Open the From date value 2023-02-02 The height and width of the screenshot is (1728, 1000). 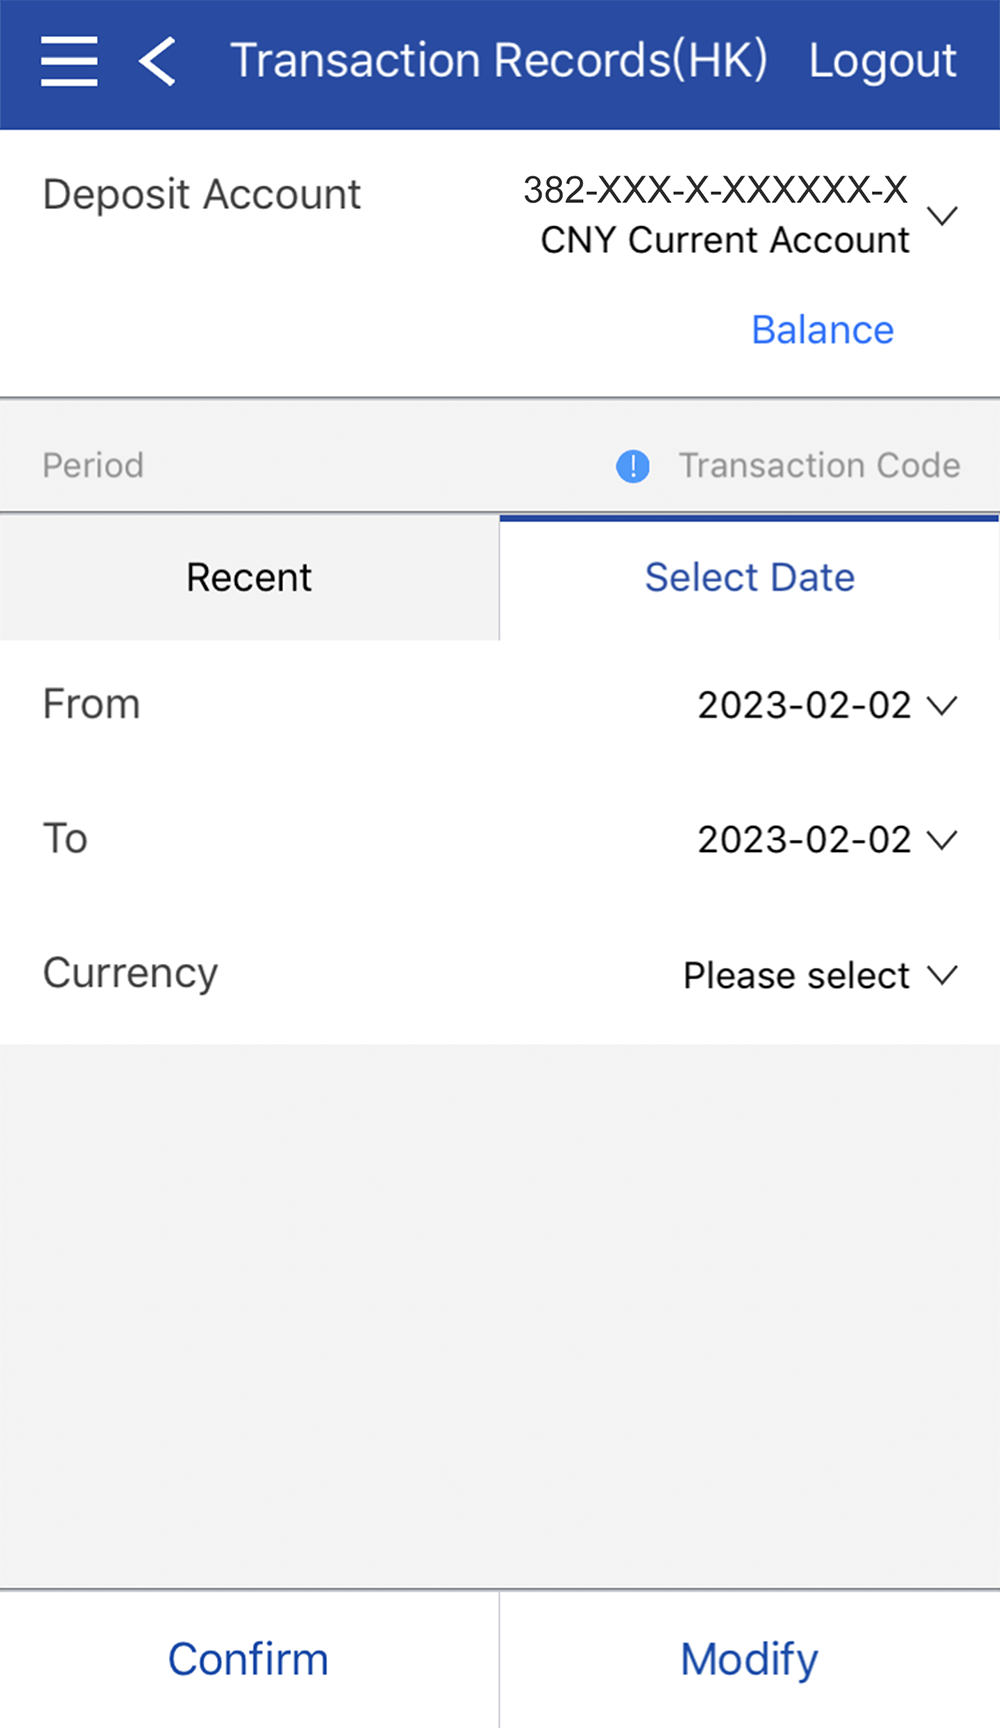coord(804,705)
